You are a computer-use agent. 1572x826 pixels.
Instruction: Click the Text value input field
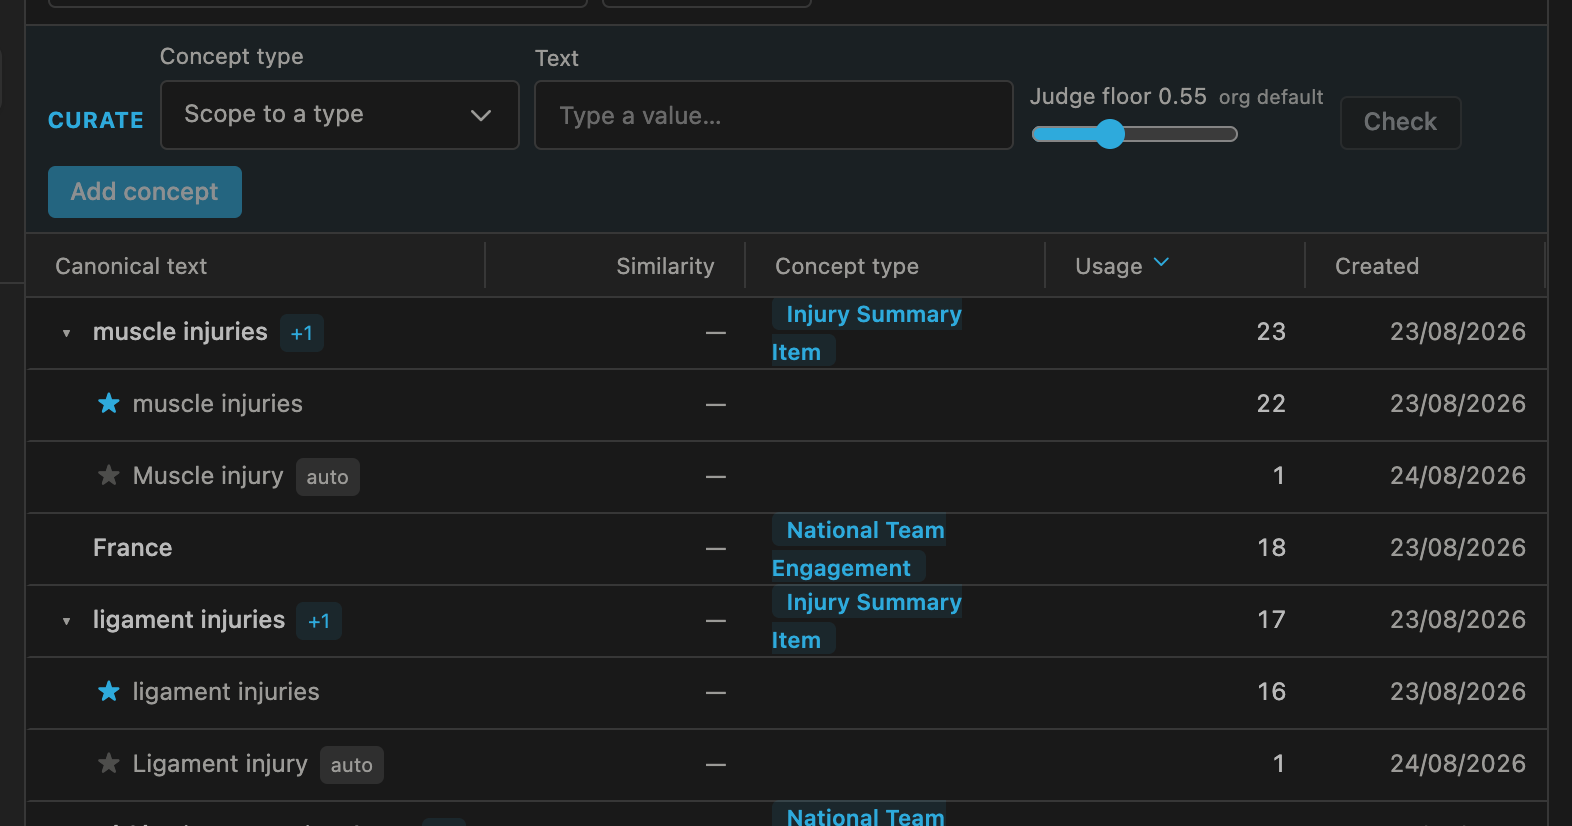pos(774,115)
